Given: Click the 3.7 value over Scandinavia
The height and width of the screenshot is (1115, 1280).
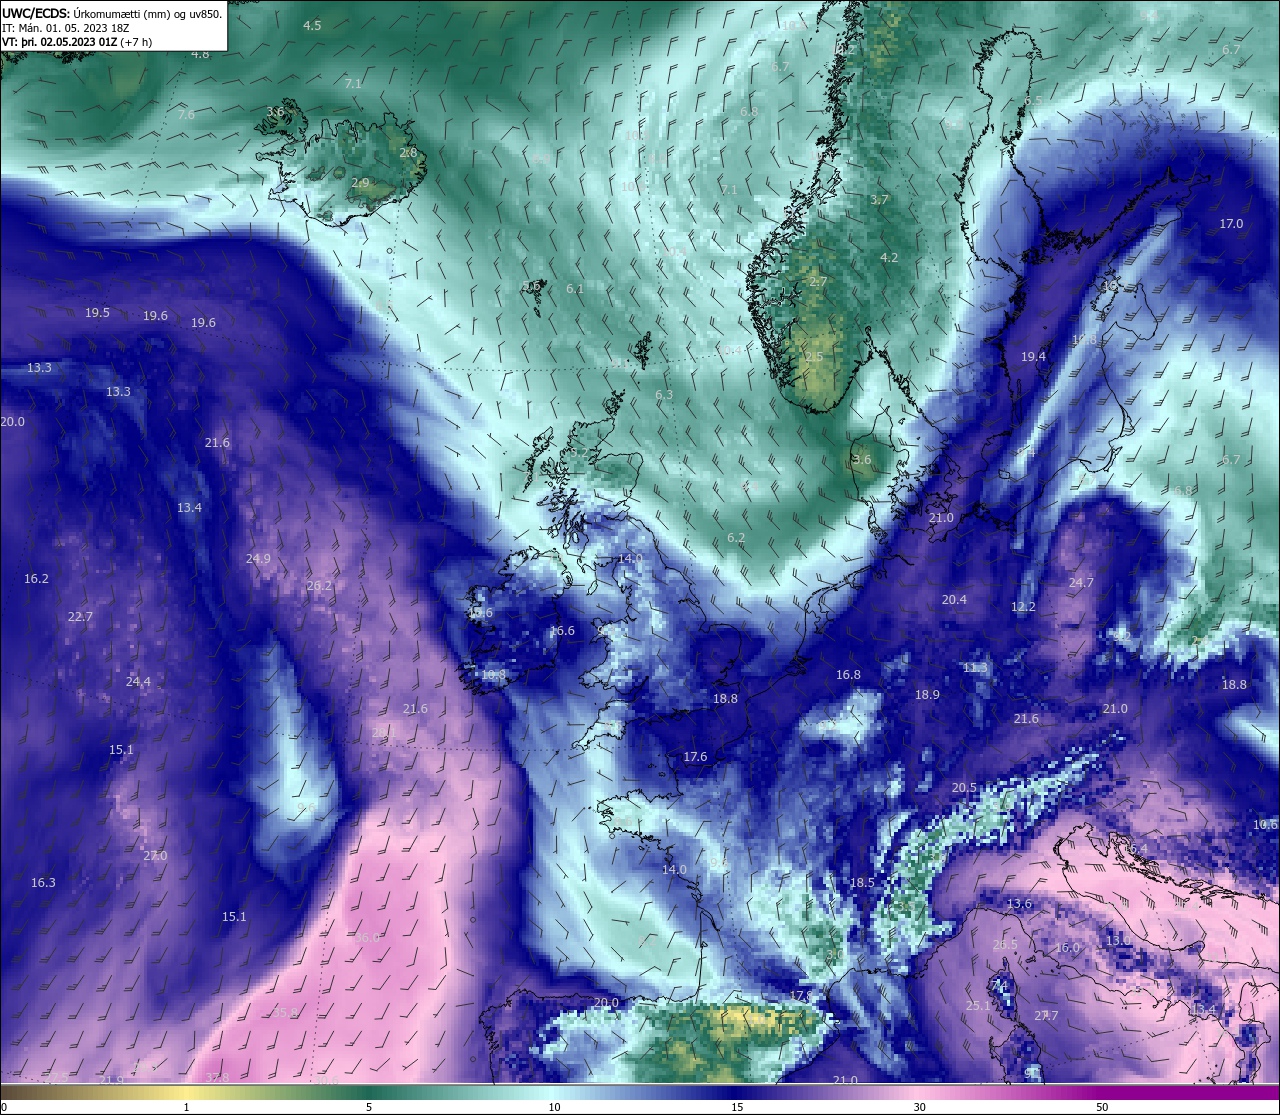Looking at the screenshot, I should click(879, 199).
